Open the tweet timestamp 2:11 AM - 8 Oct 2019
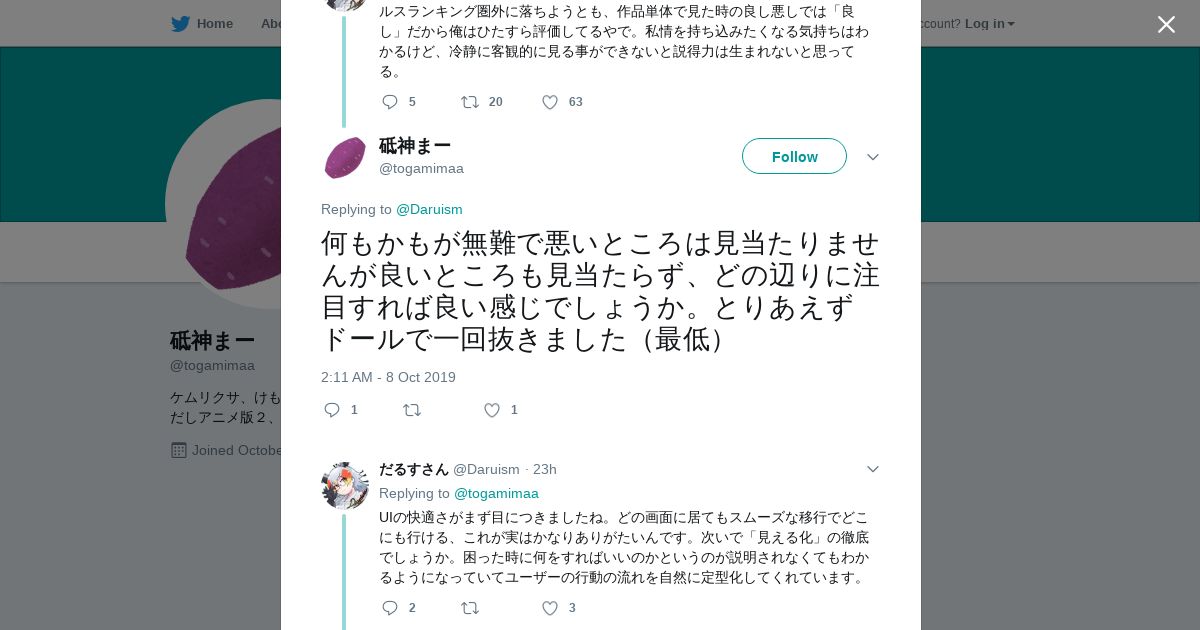Image resolution: width=1200 pixels, height=630 pixels. pyautogui.click(x=388, y=377)
